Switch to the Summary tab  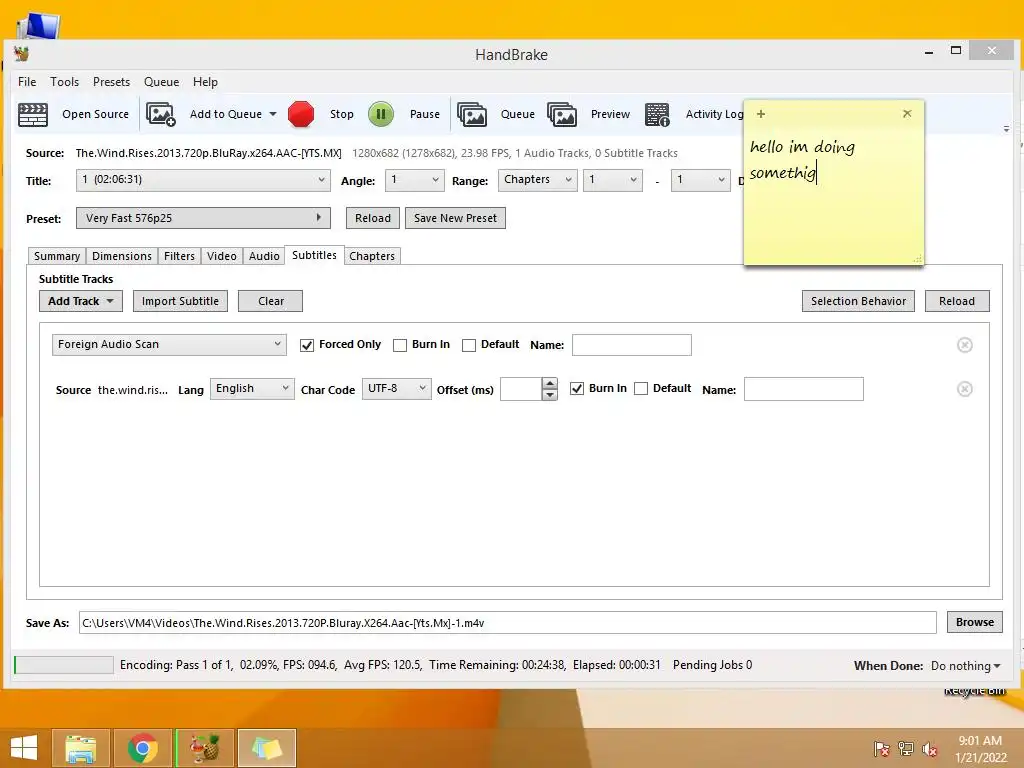click(x=57, y=256)
